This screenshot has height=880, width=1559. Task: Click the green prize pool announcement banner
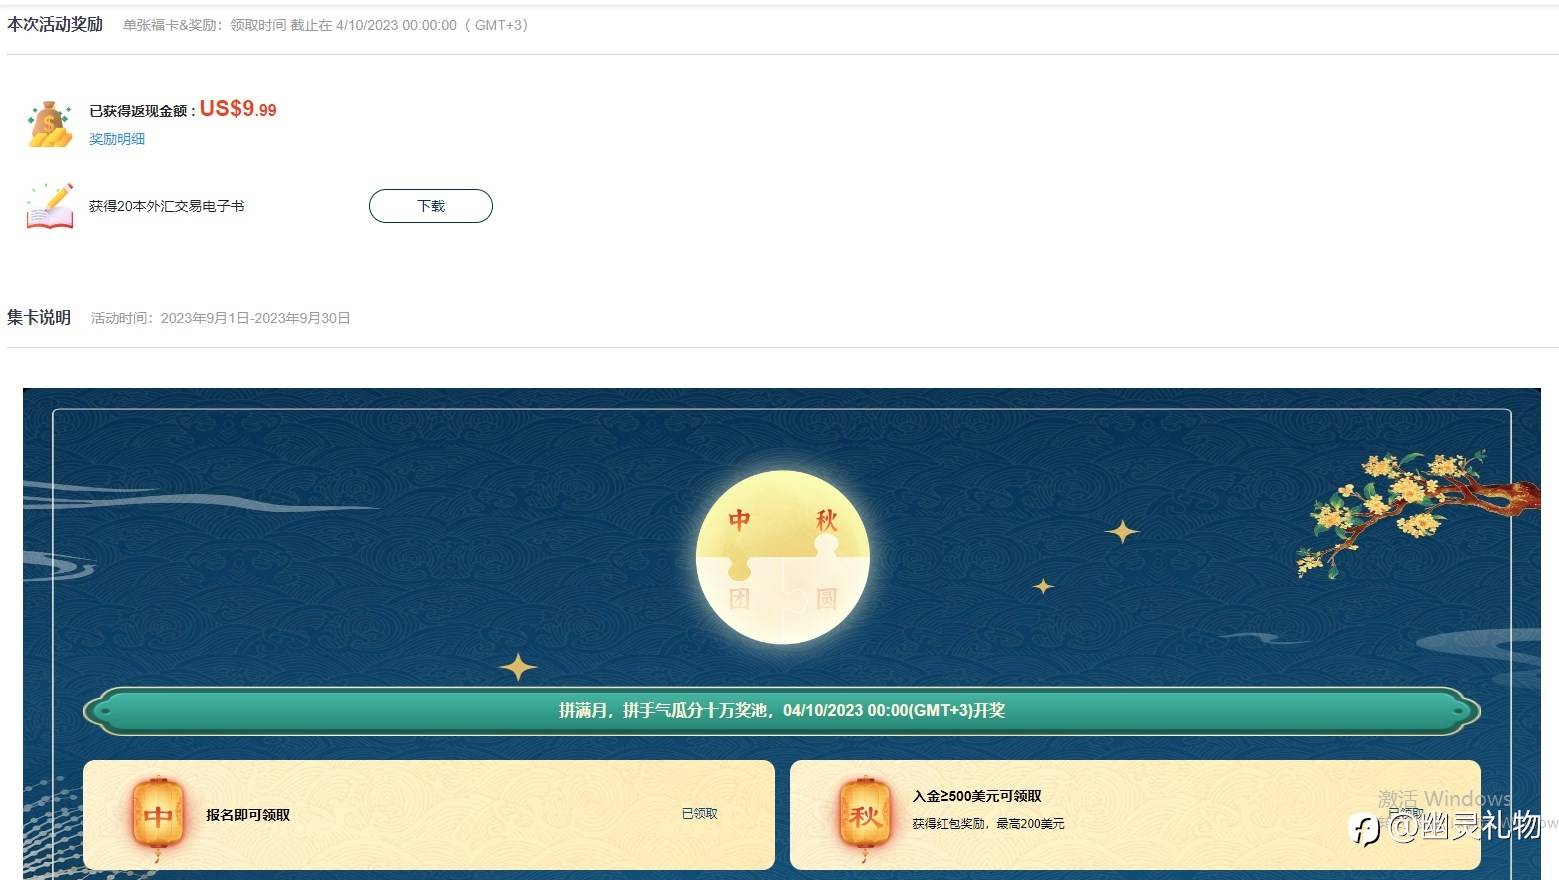[782, 711]
